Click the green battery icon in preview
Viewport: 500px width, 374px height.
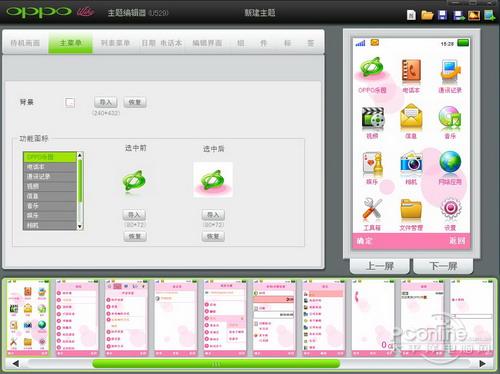463,43
